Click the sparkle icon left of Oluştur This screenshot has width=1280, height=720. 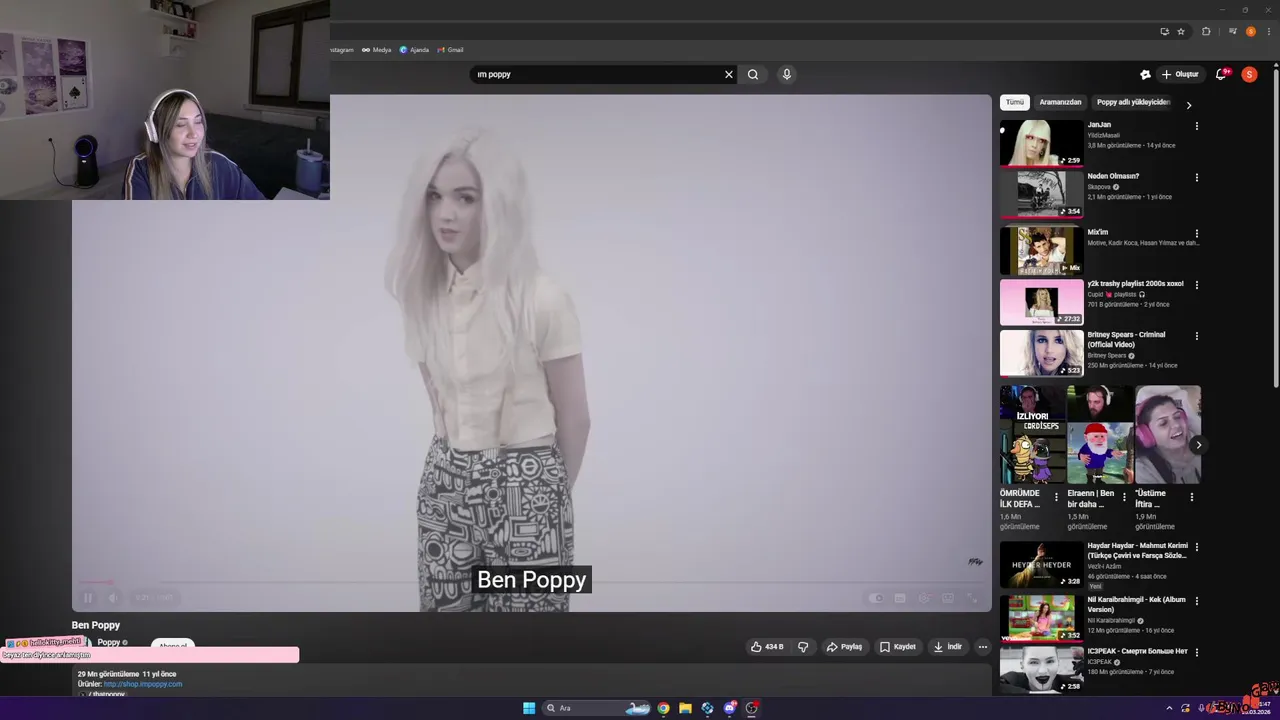(x=1145, y=74)
